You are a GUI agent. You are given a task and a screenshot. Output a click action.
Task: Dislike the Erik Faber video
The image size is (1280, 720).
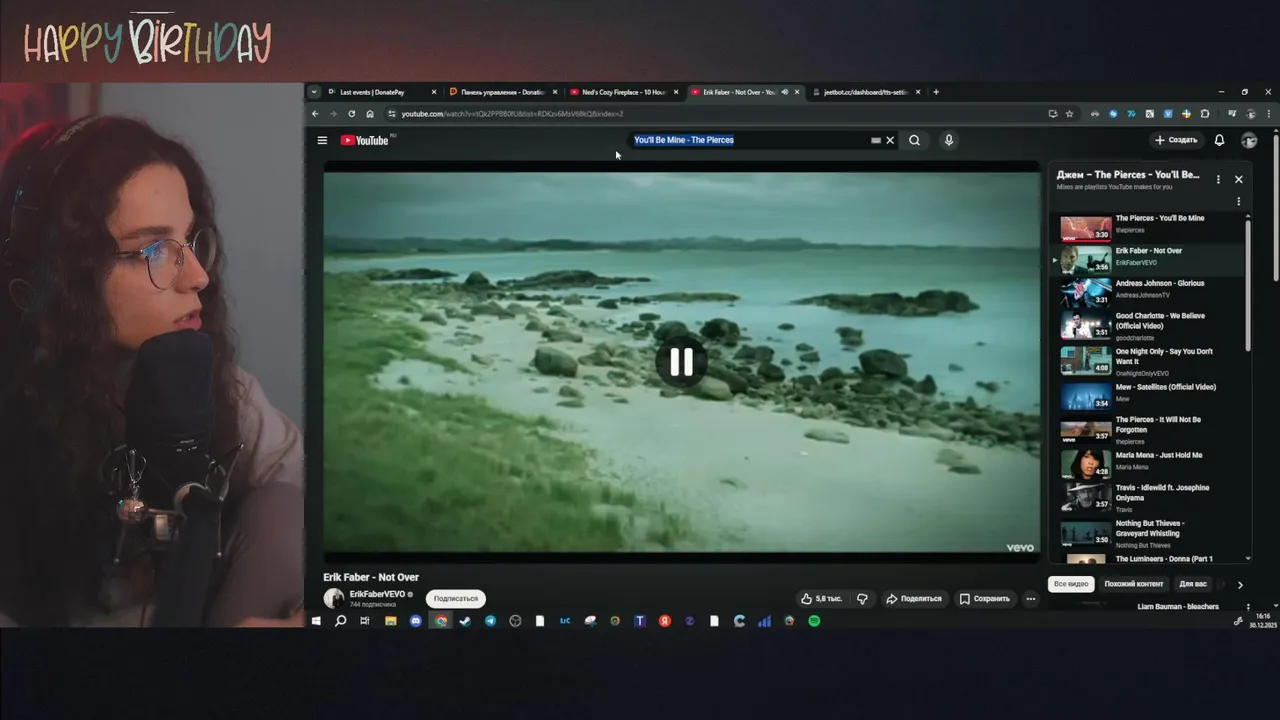click(863, 598)
